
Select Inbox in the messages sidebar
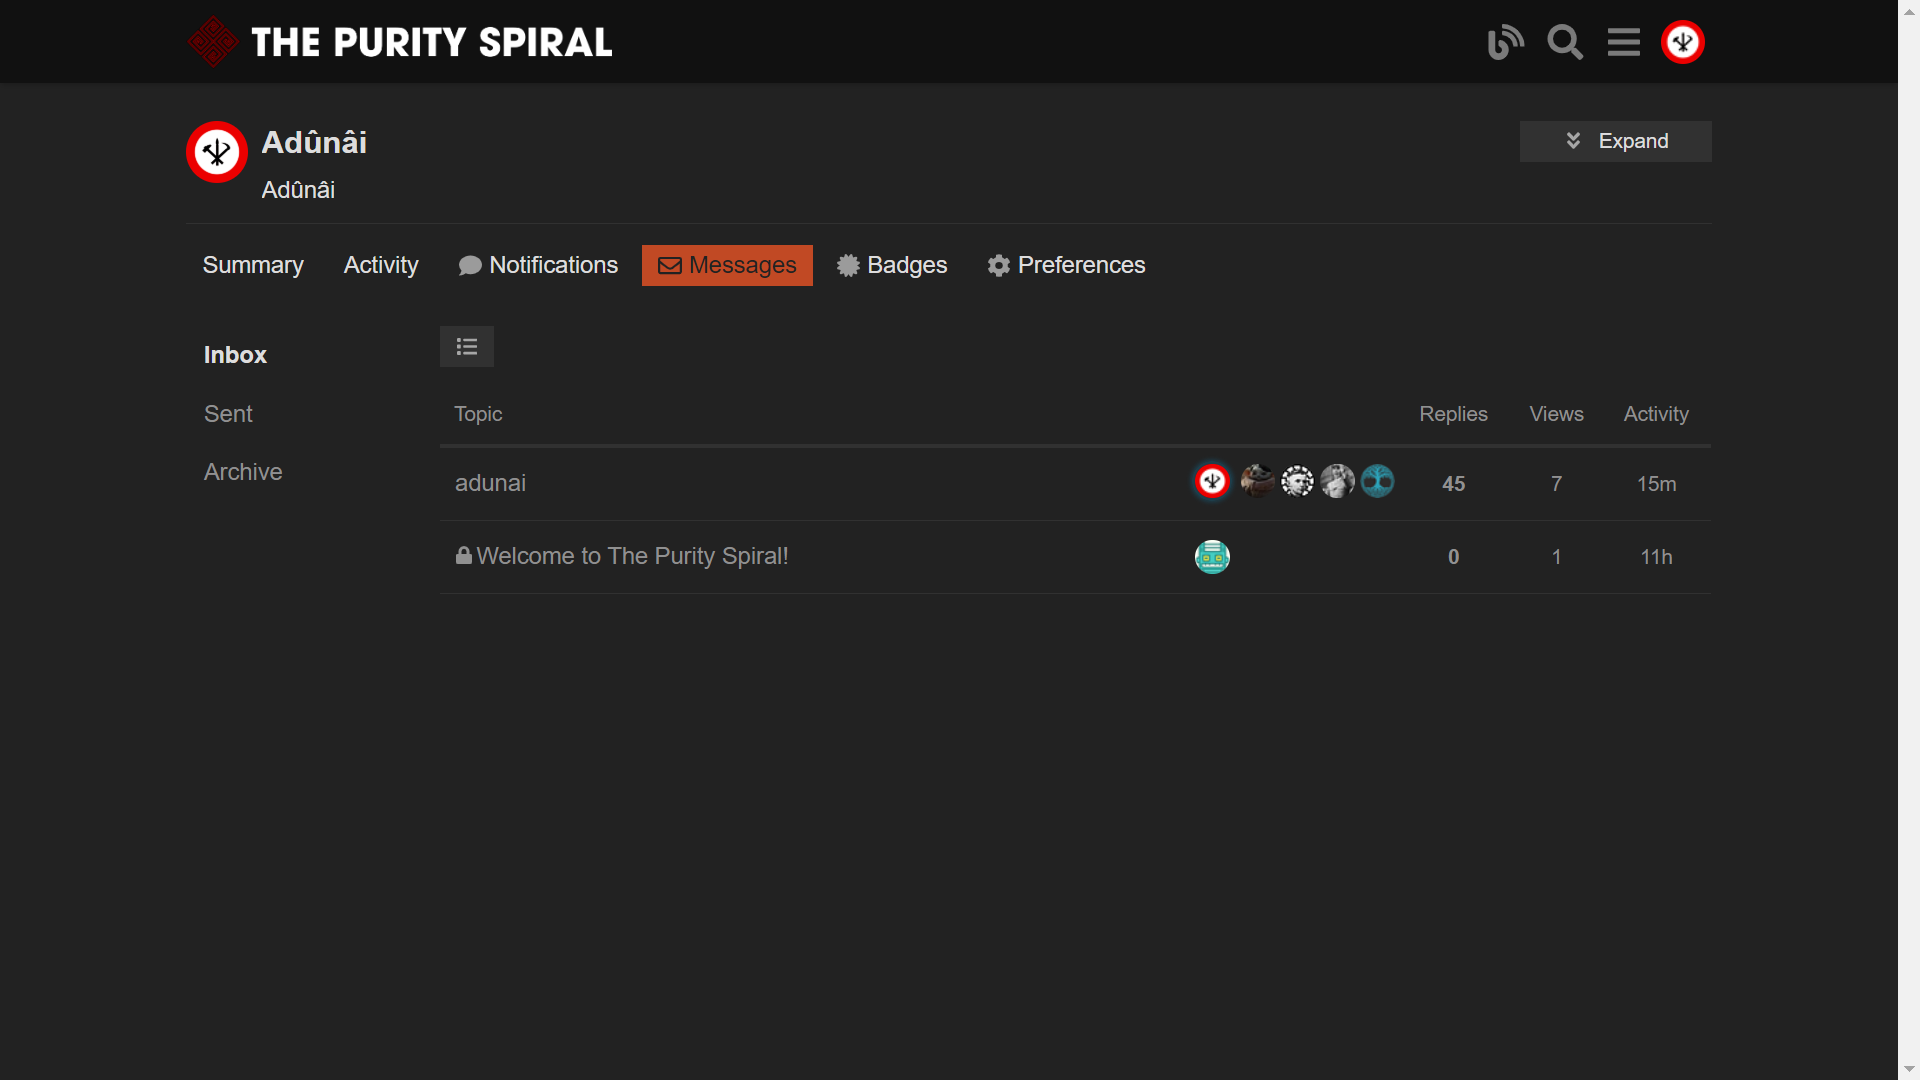click(235, 355)
